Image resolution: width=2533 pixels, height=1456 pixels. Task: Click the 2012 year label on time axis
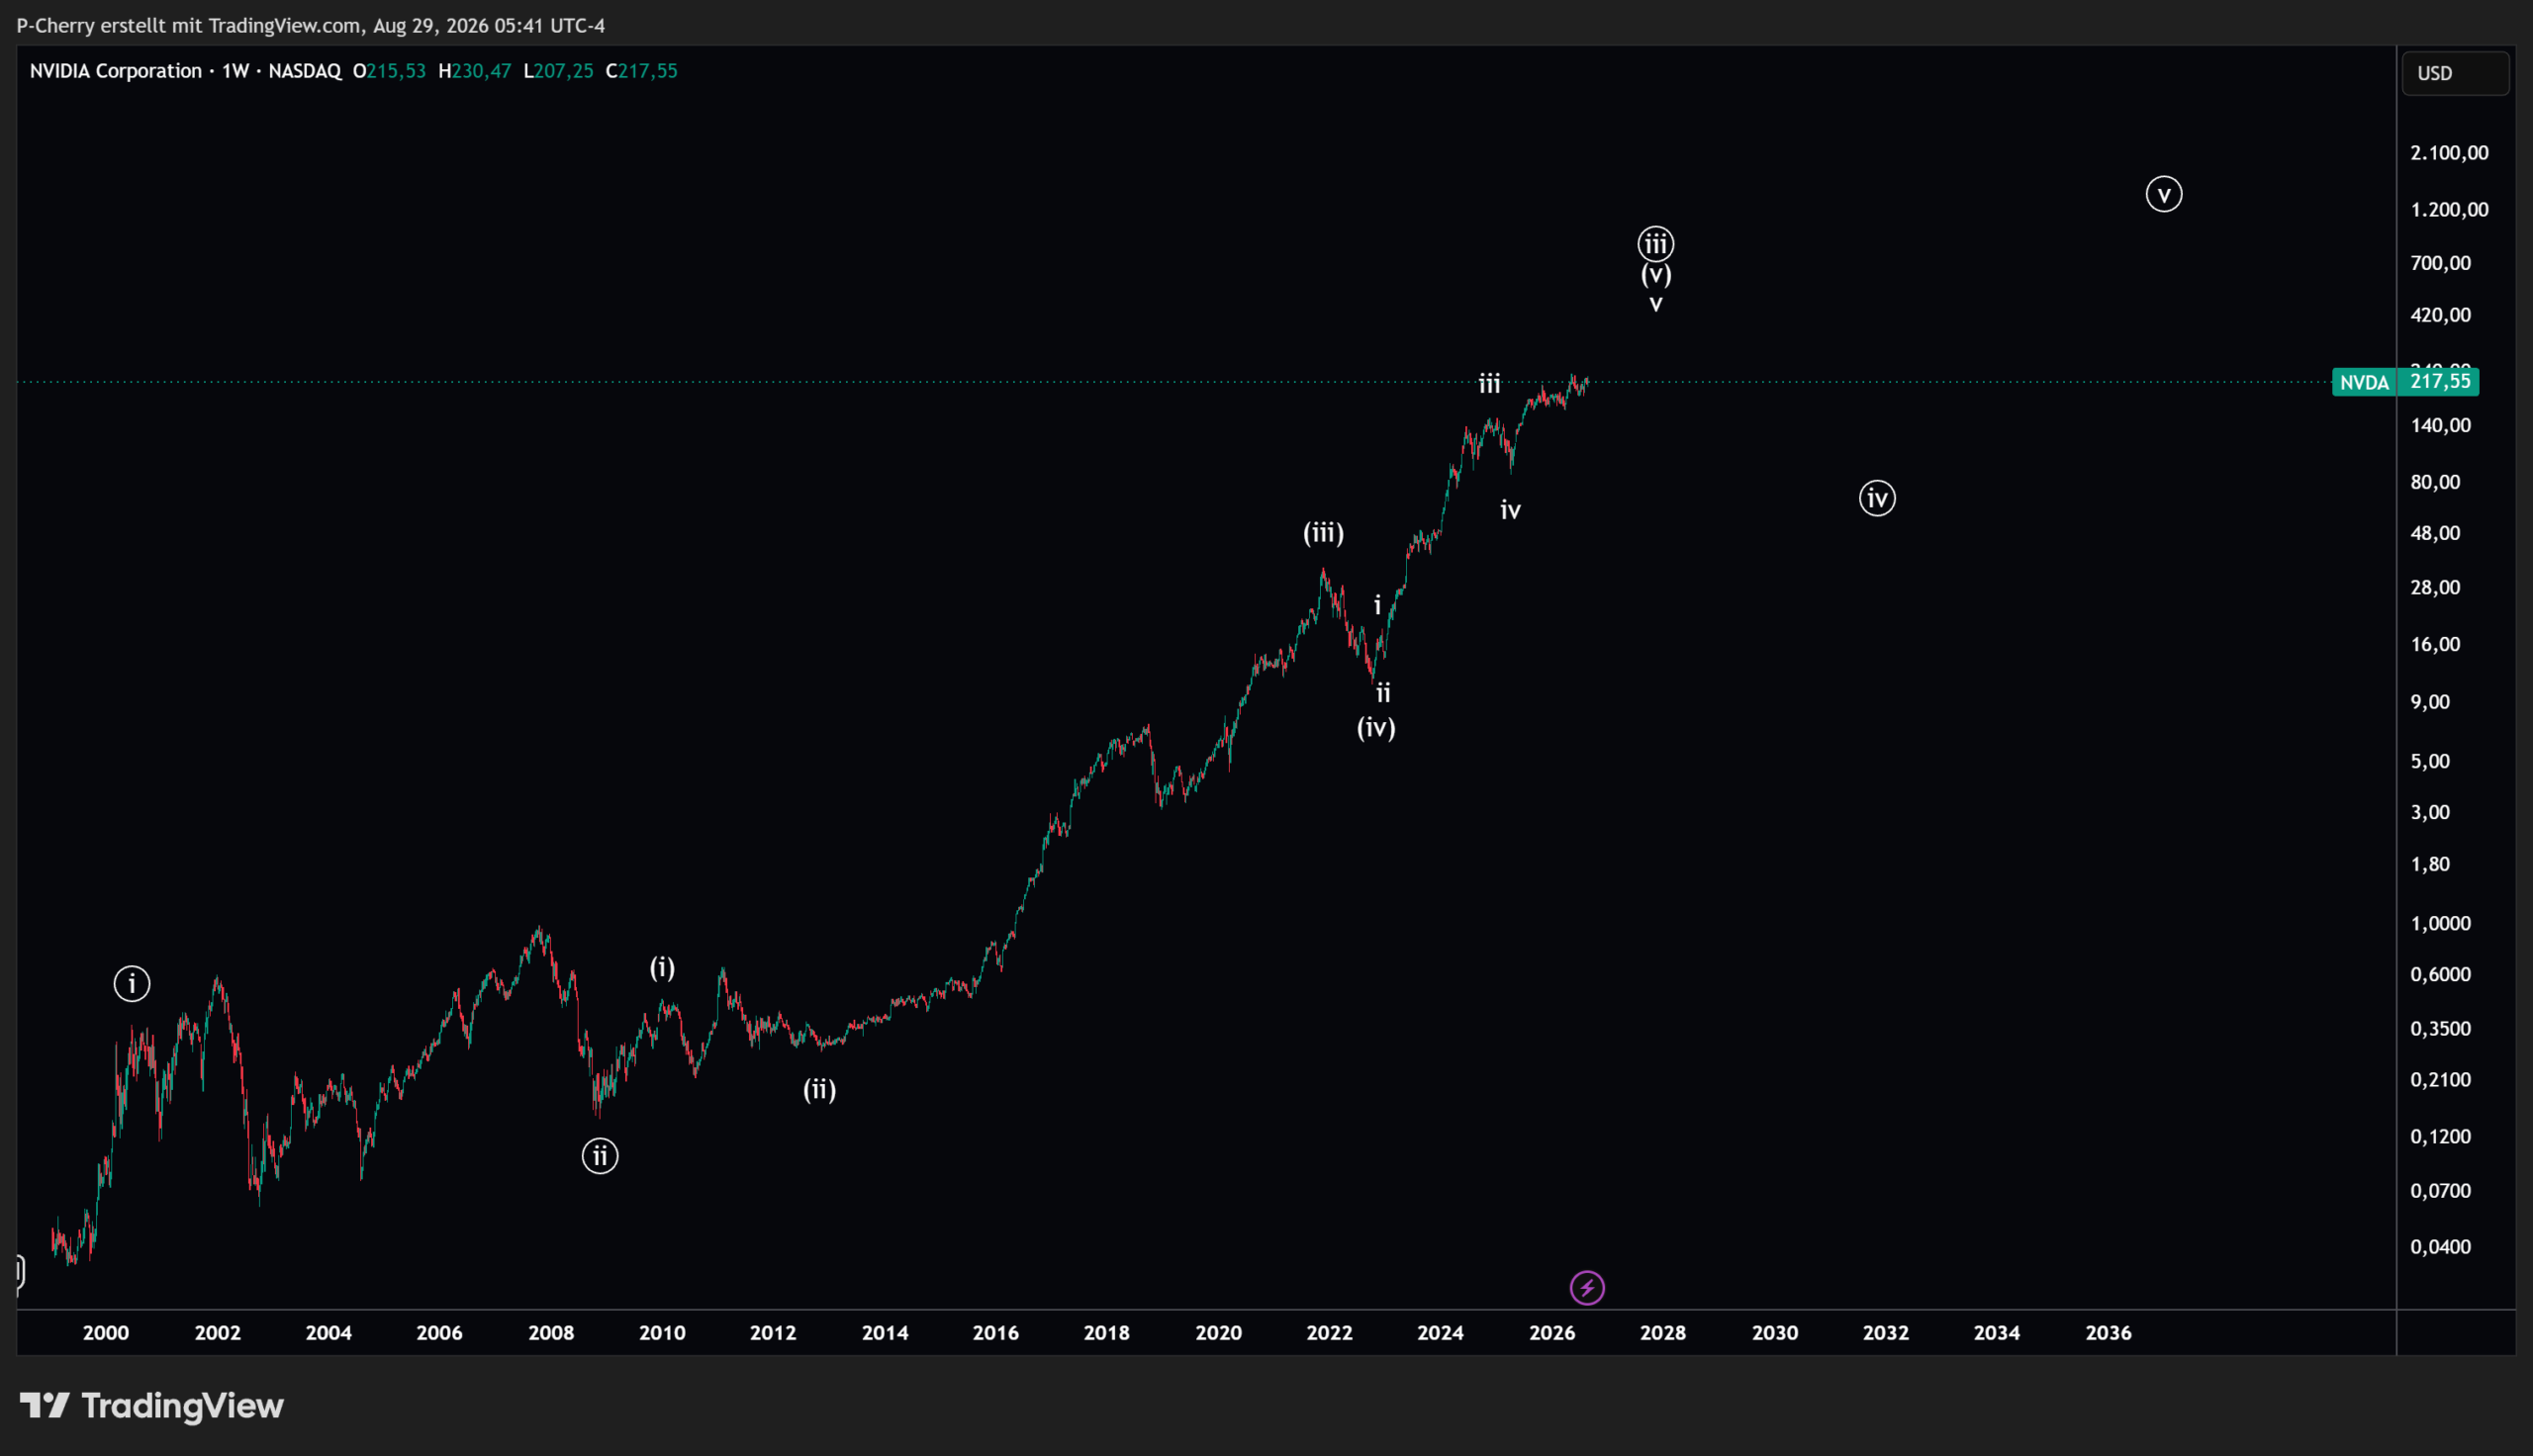[773, 1333]
